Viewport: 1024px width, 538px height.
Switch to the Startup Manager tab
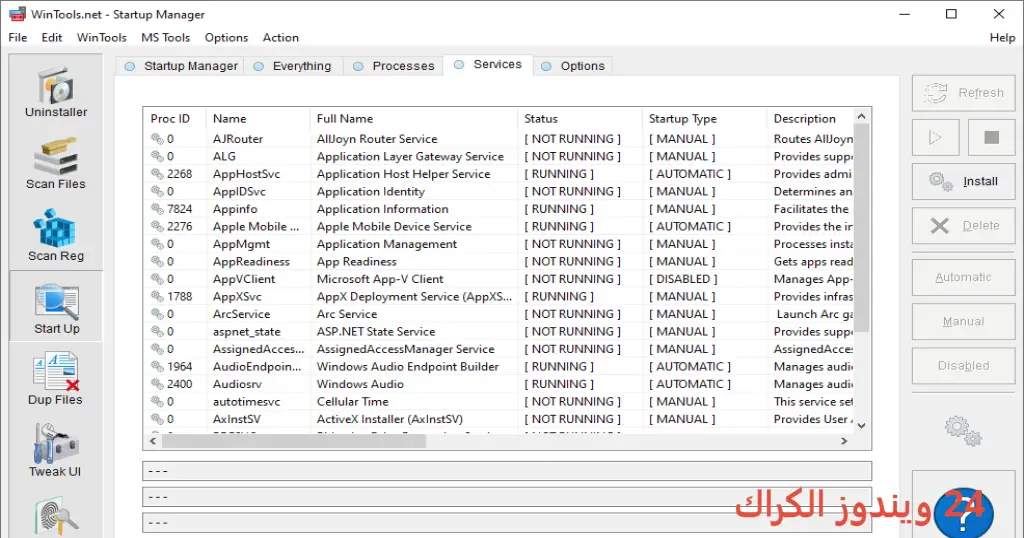[180, 66]
